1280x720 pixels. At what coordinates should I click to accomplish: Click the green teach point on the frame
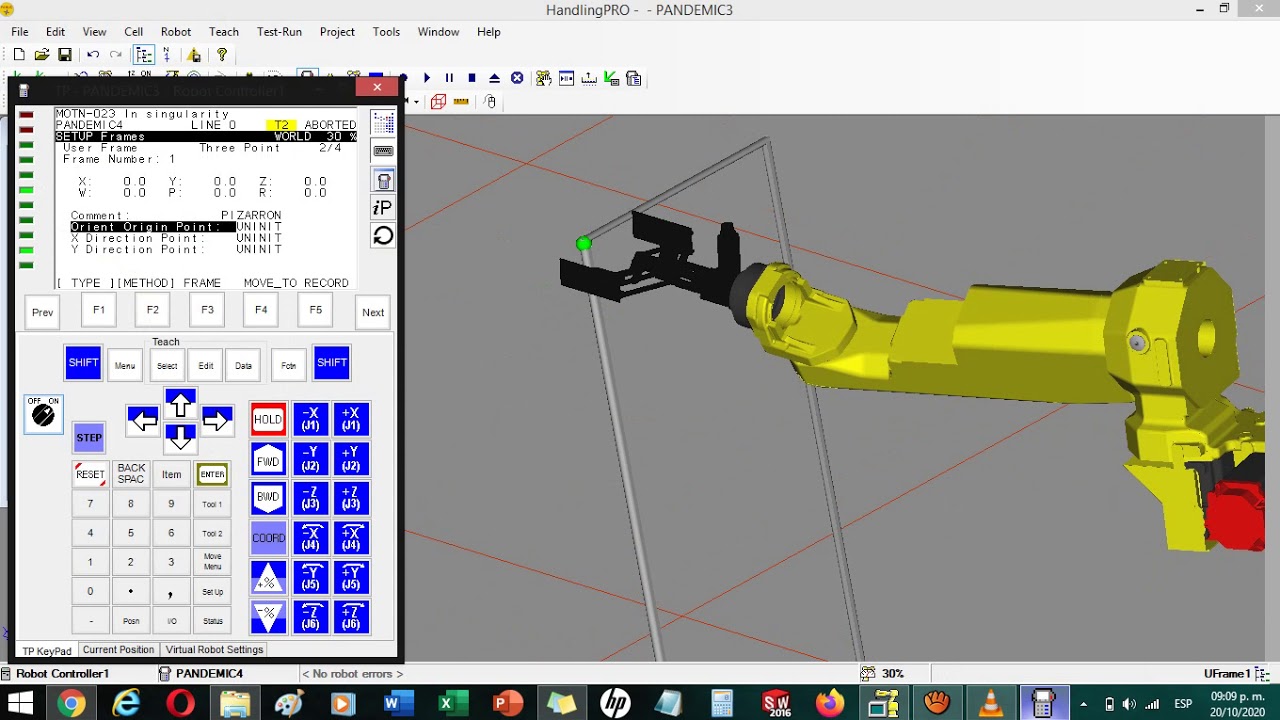[584, 243]
